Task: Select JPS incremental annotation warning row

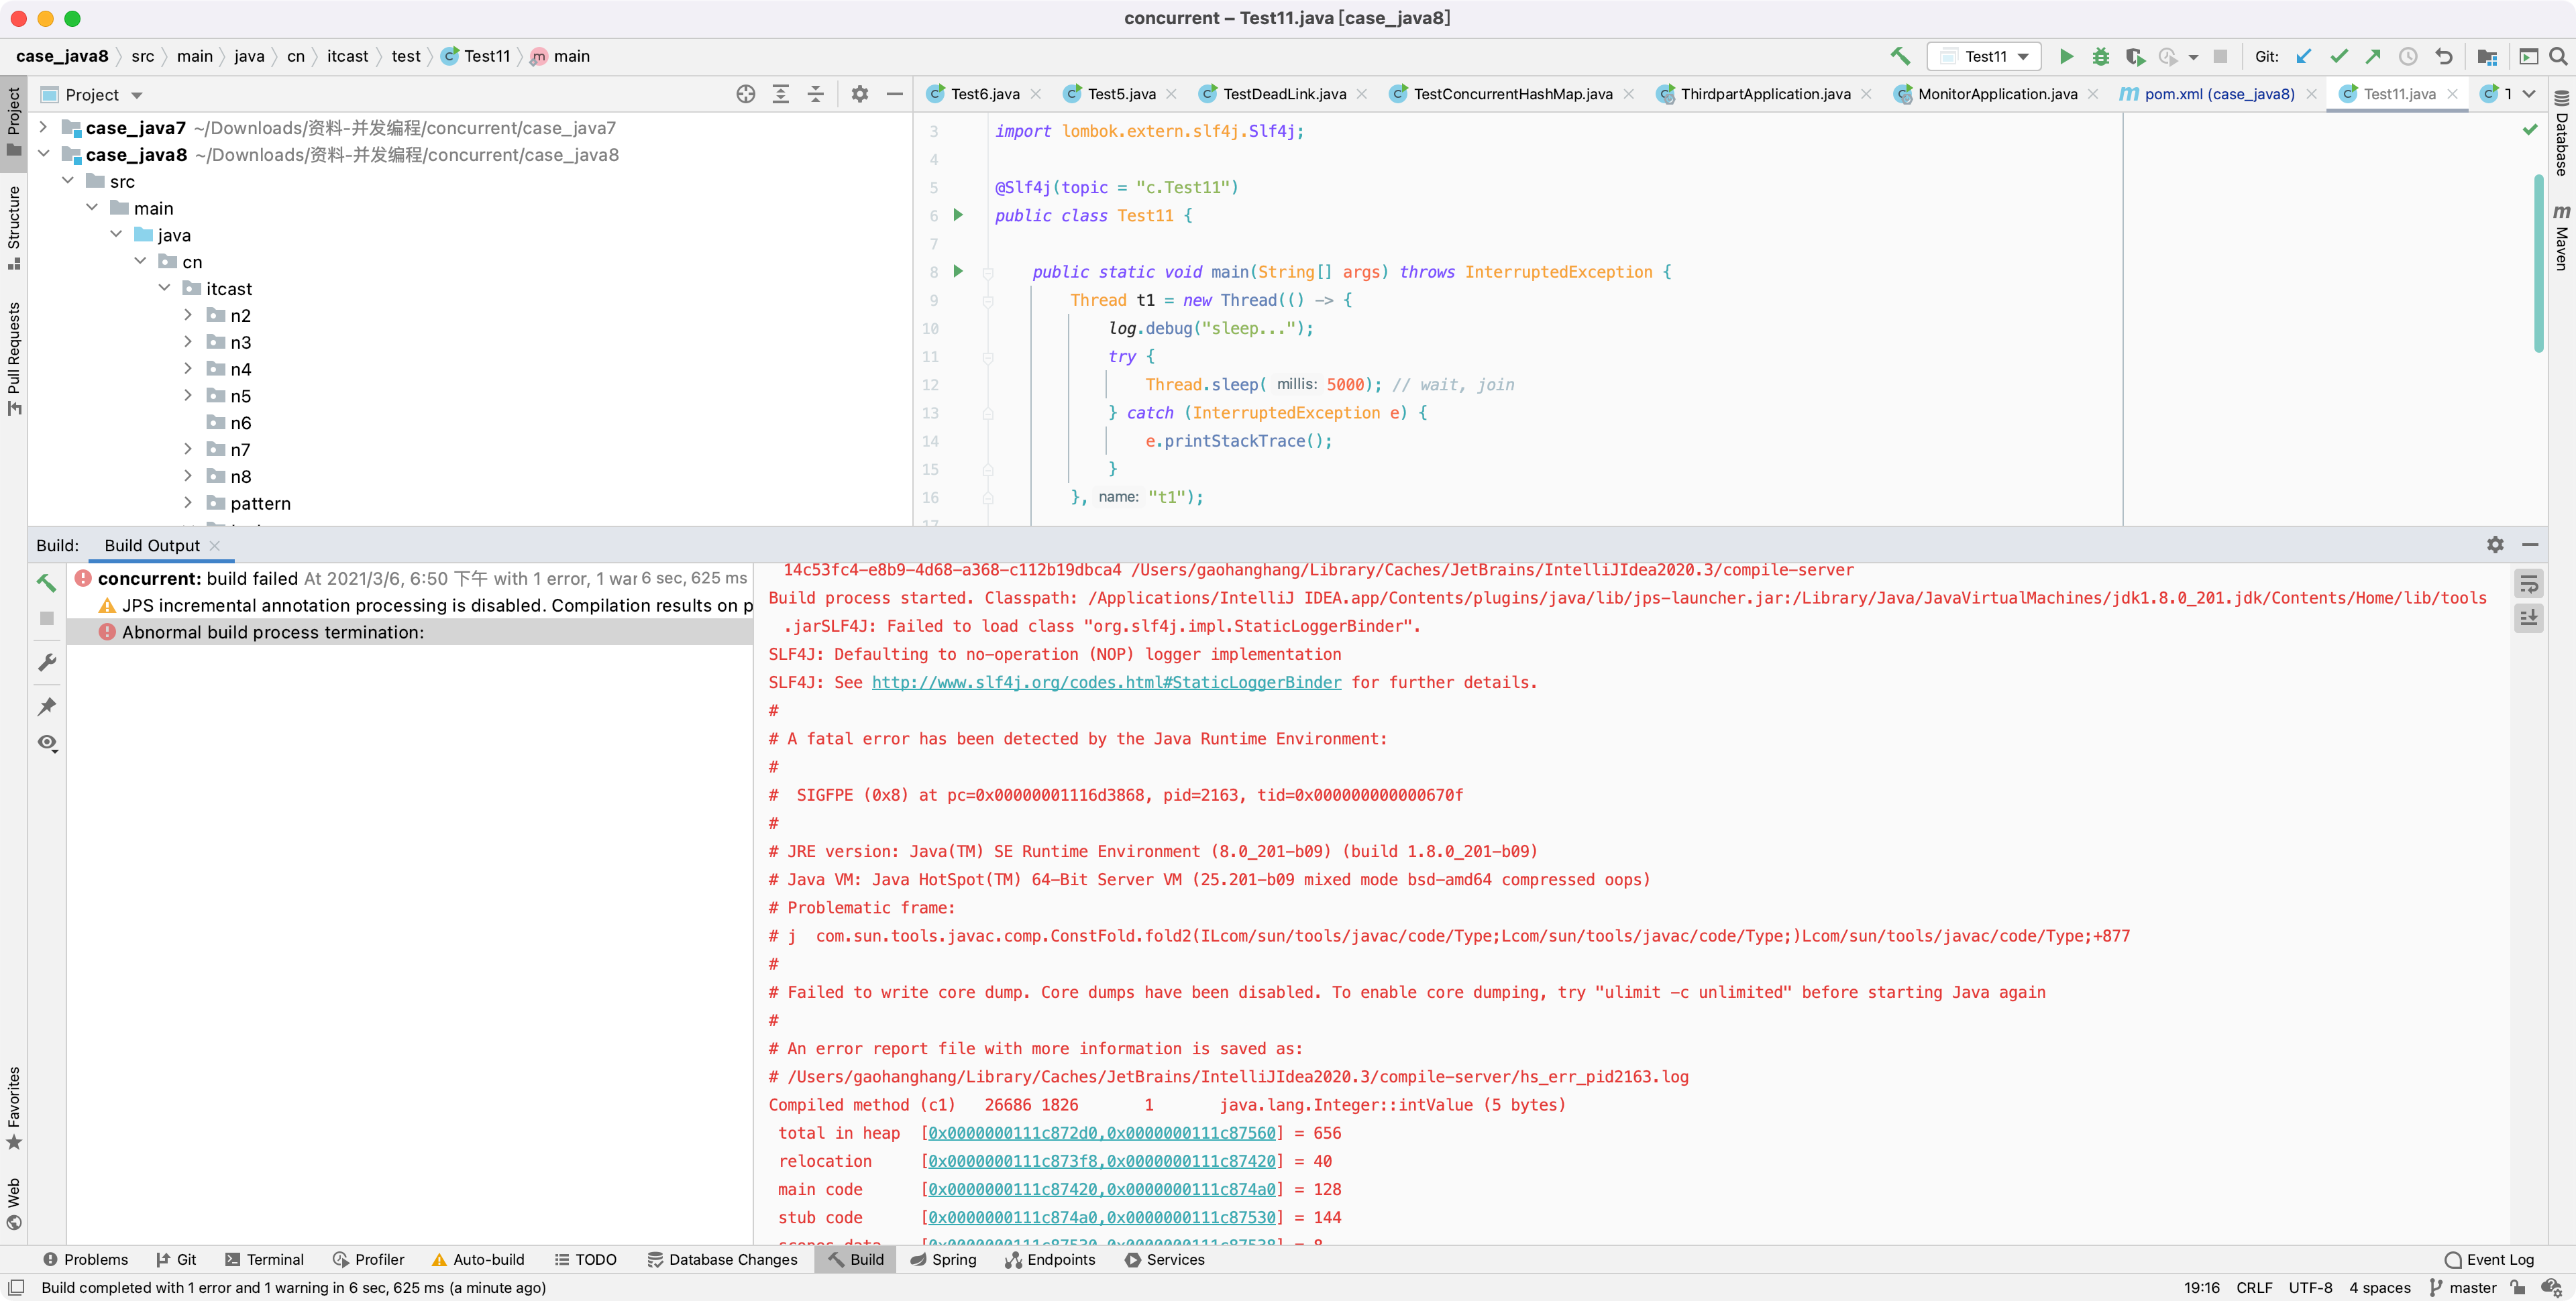Action: (410, 605)
